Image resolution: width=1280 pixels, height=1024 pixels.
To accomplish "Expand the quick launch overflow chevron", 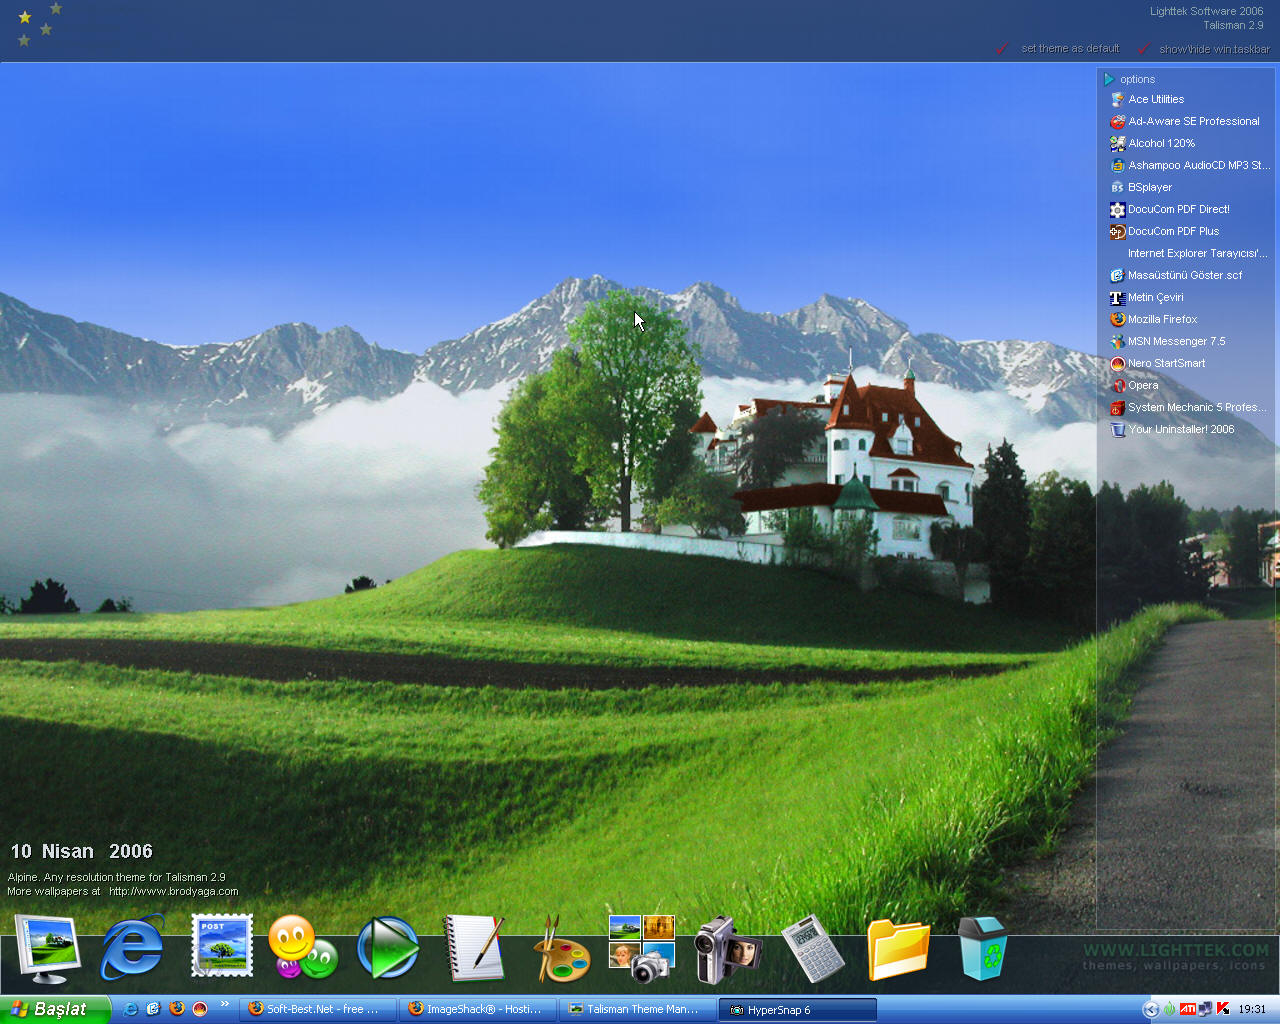I will tap(224, 1004).
